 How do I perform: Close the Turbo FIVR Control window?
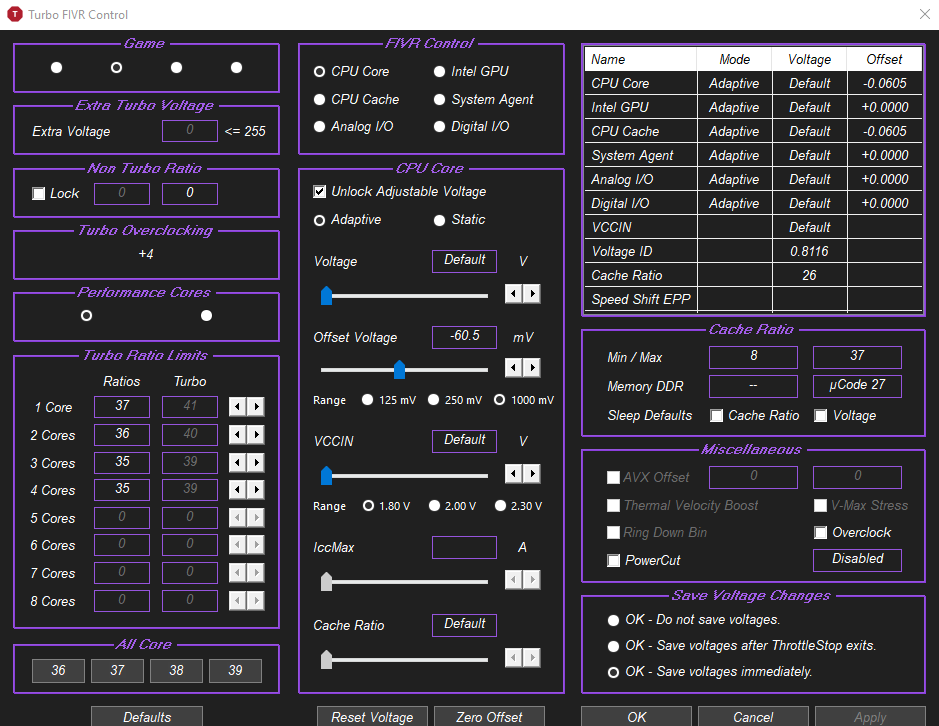point(925,14)
